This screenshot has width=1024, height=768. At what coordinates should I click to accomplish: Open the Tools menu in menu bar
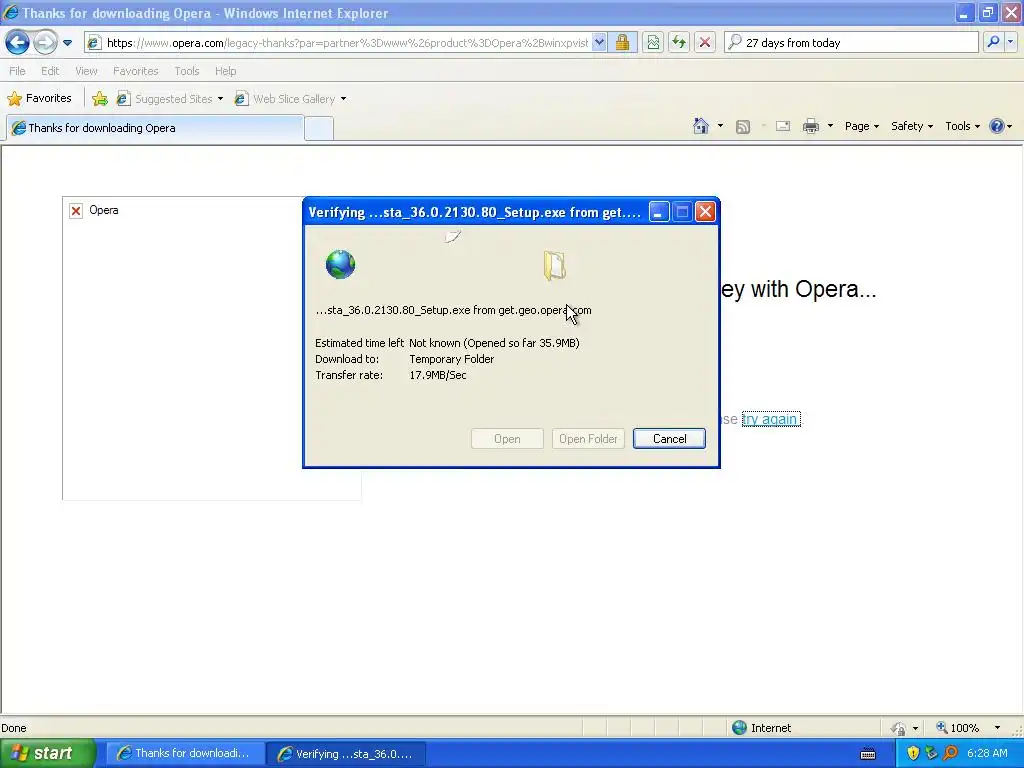coord(187,71)
